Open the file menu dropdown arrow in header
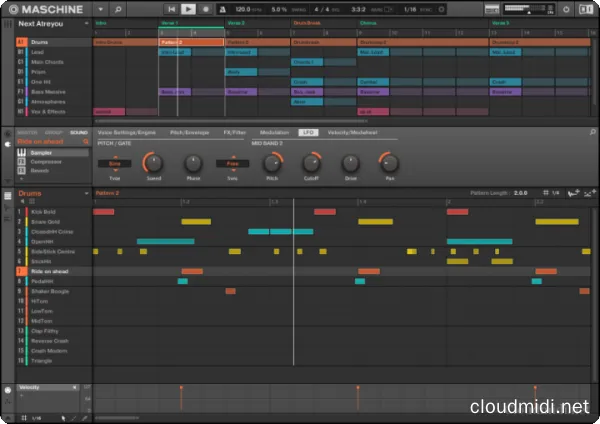Viewport: 600px width, 424px height. (101, 9)
